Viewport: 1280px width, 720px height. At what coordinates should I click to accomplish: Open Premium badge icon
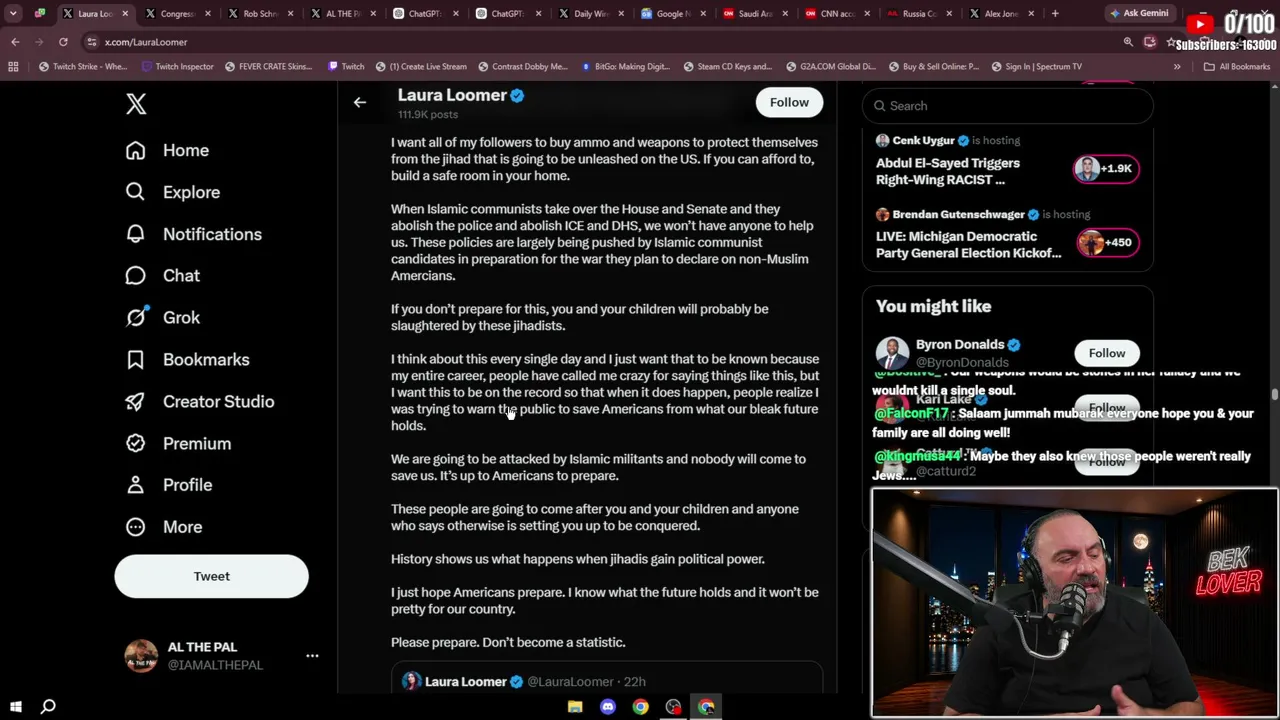[x=135, y=444]
